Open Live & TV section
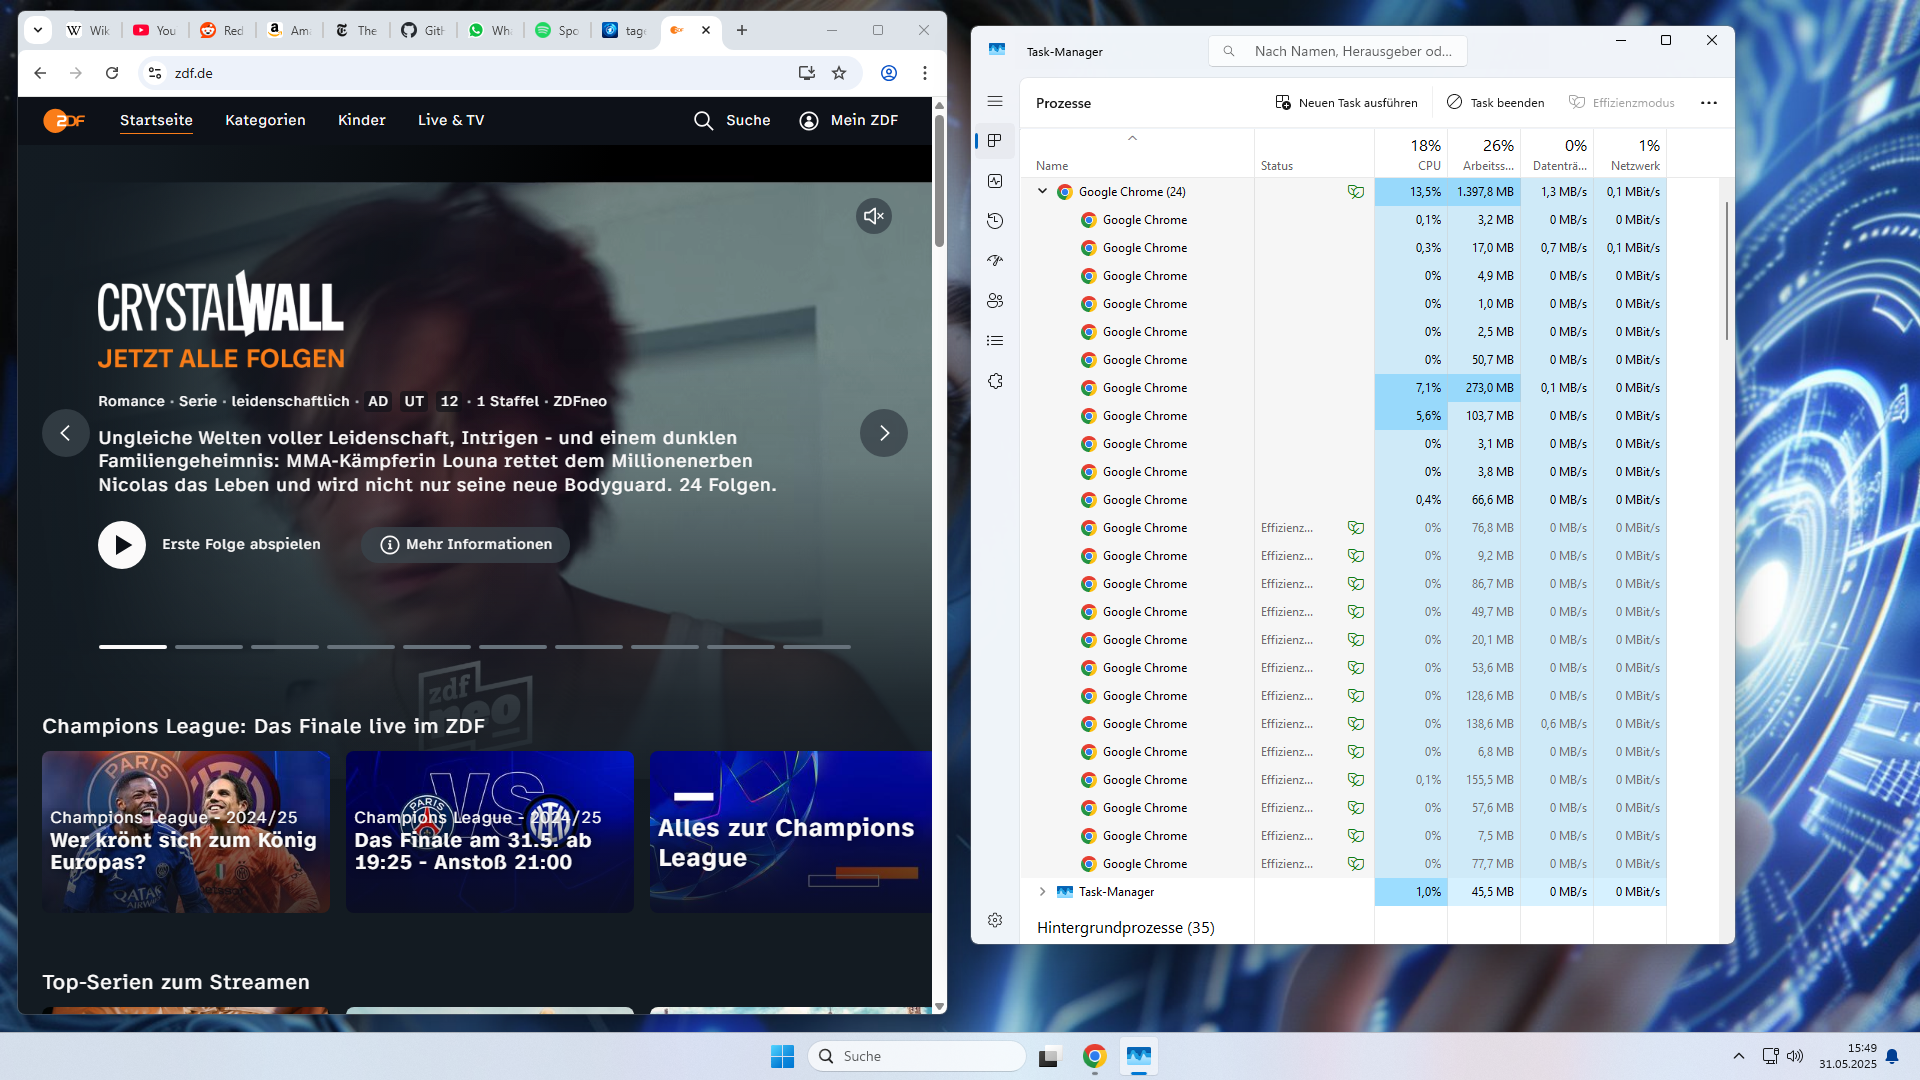 451,120
